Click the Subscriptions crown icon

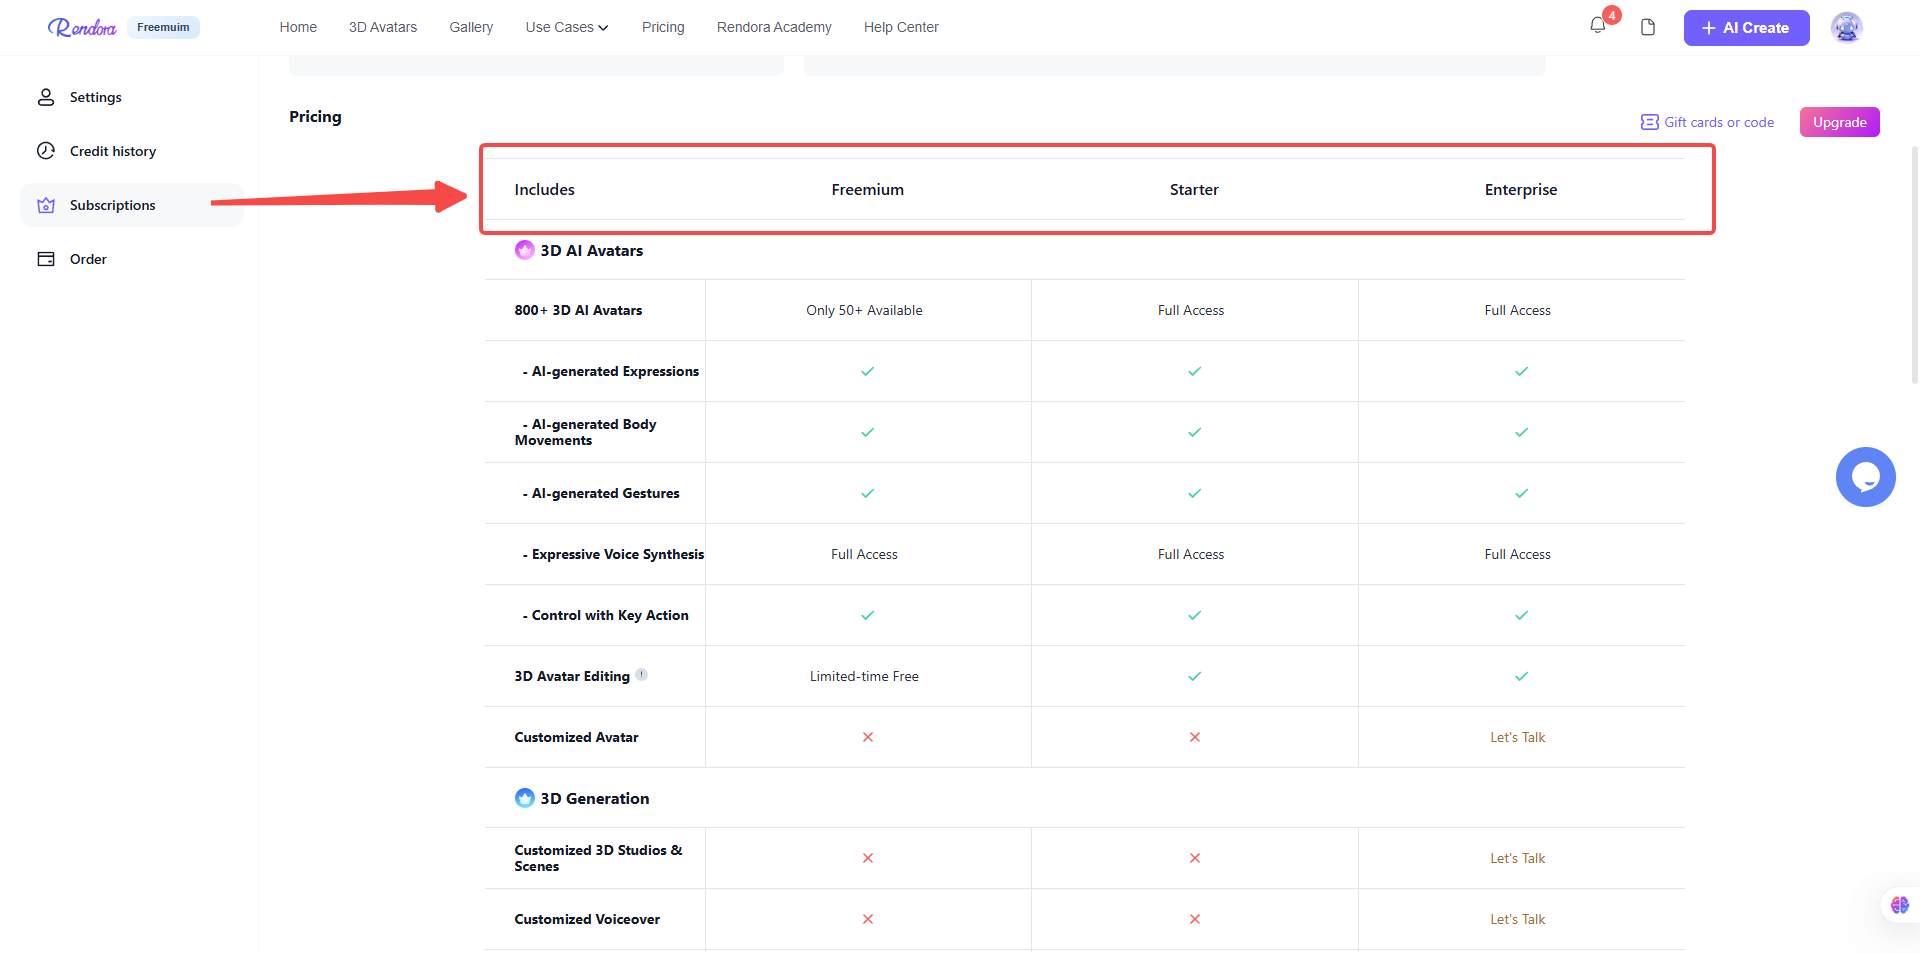point(46,205)
